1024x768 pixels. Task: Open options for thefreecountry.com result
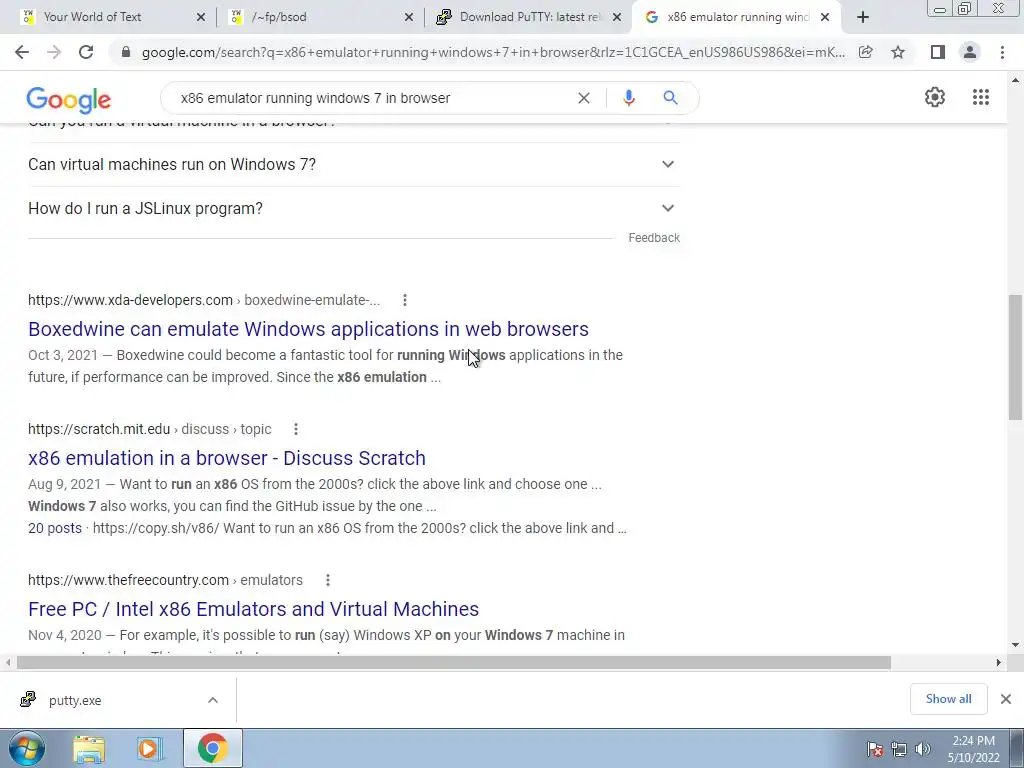click(x=328, y=580)
